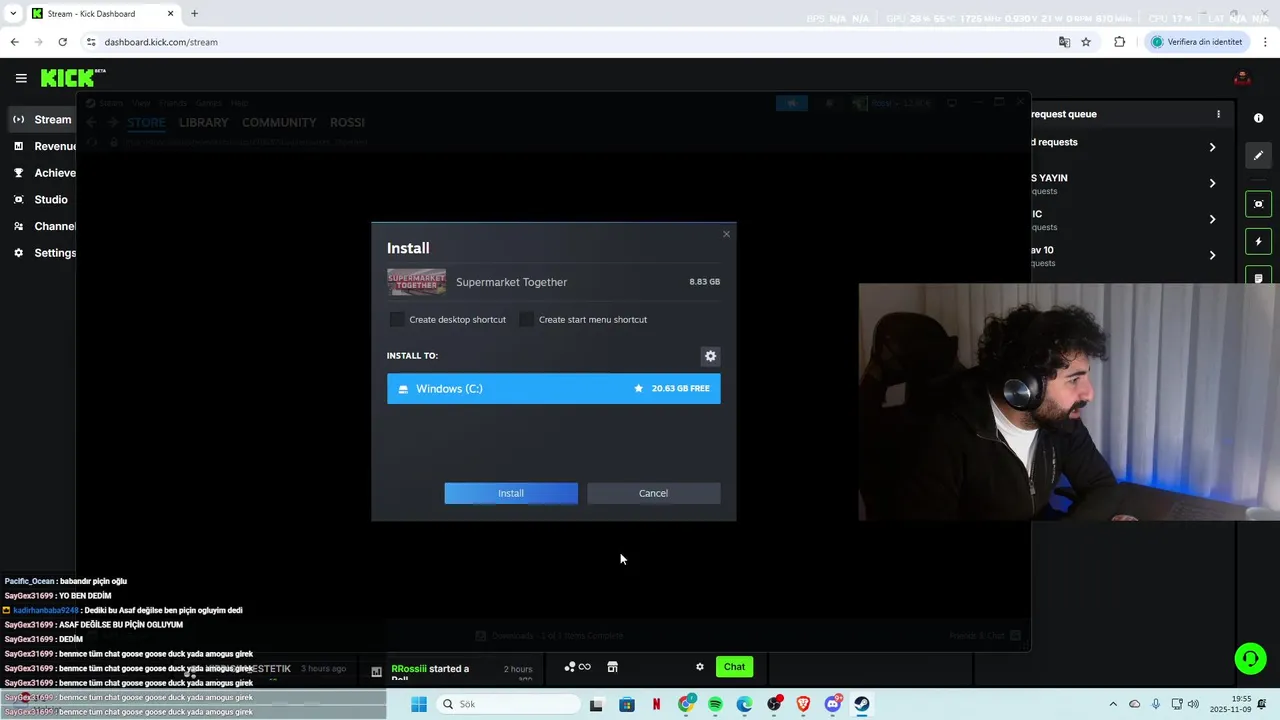The image size is (1280, 720).
Task: Click the storefront icon in bottom bar
Action: point(612,667)
